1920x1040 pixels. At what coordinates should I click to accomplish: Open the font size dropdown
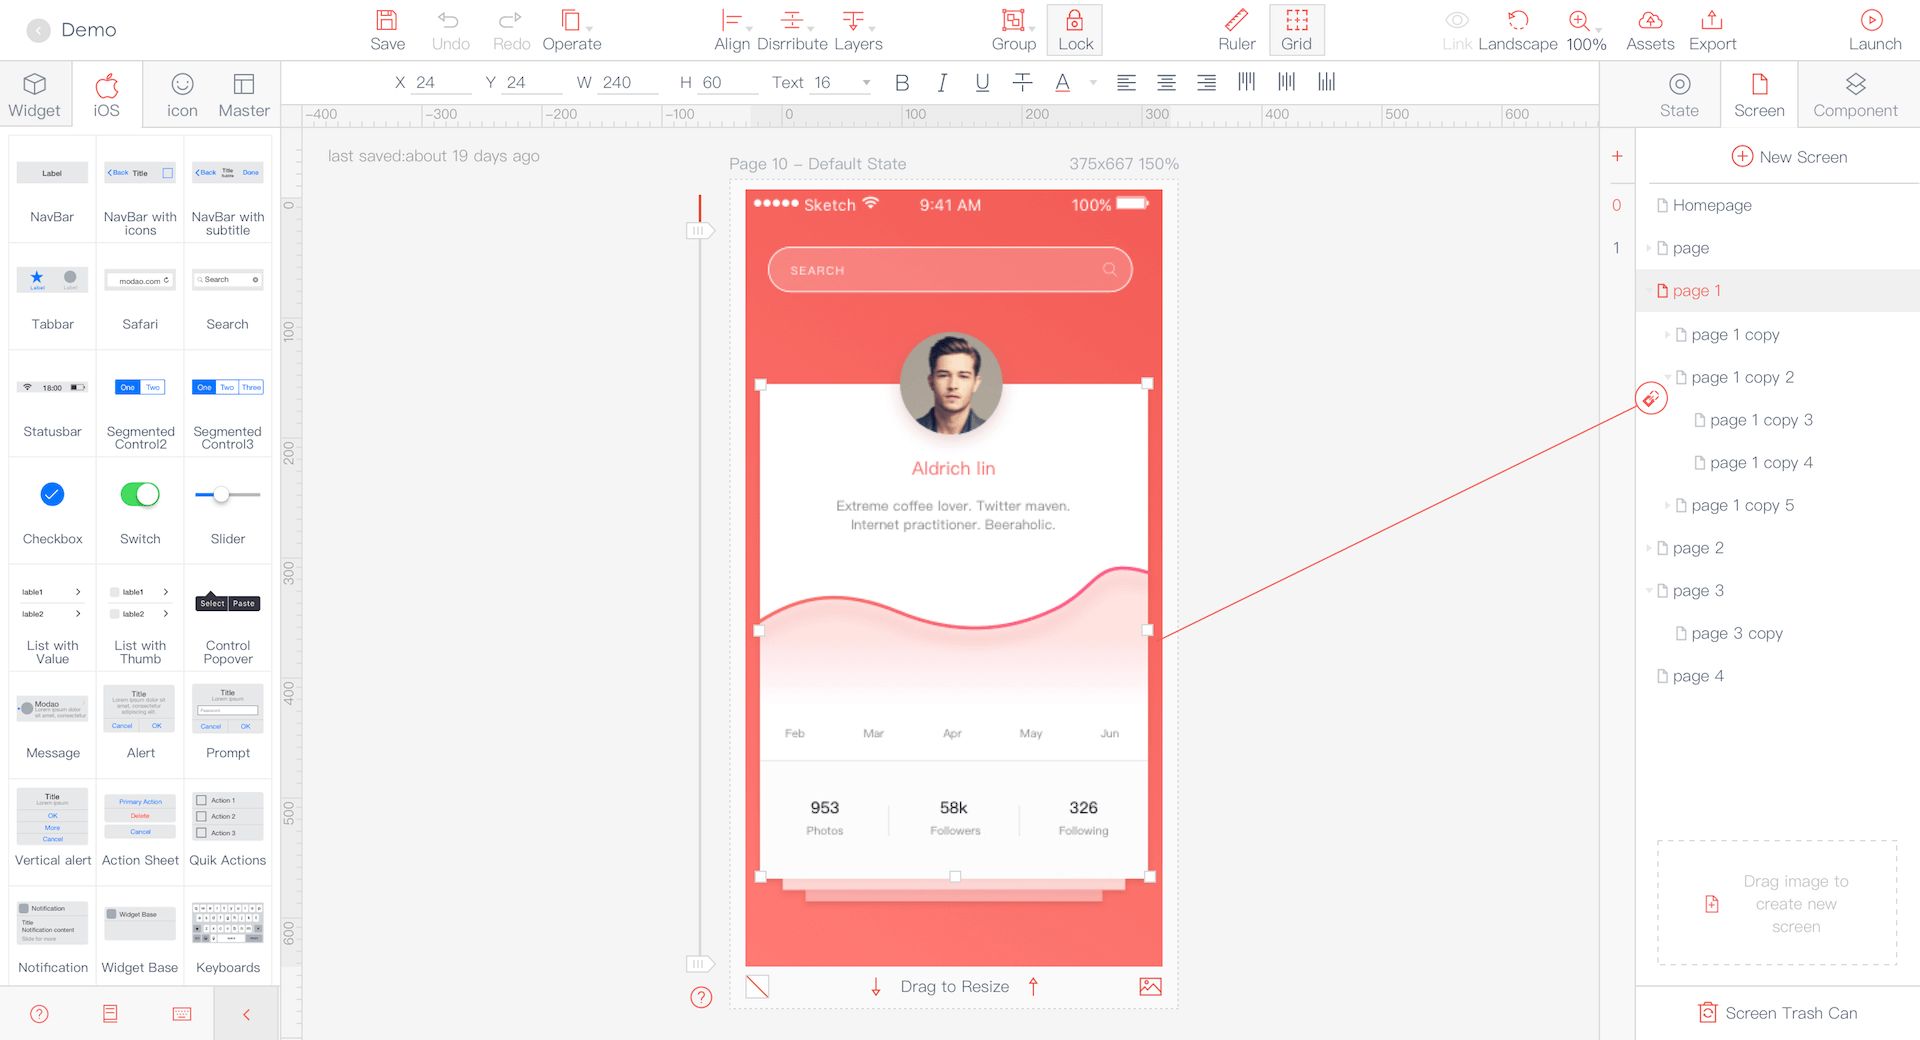[x=864, y=82]
